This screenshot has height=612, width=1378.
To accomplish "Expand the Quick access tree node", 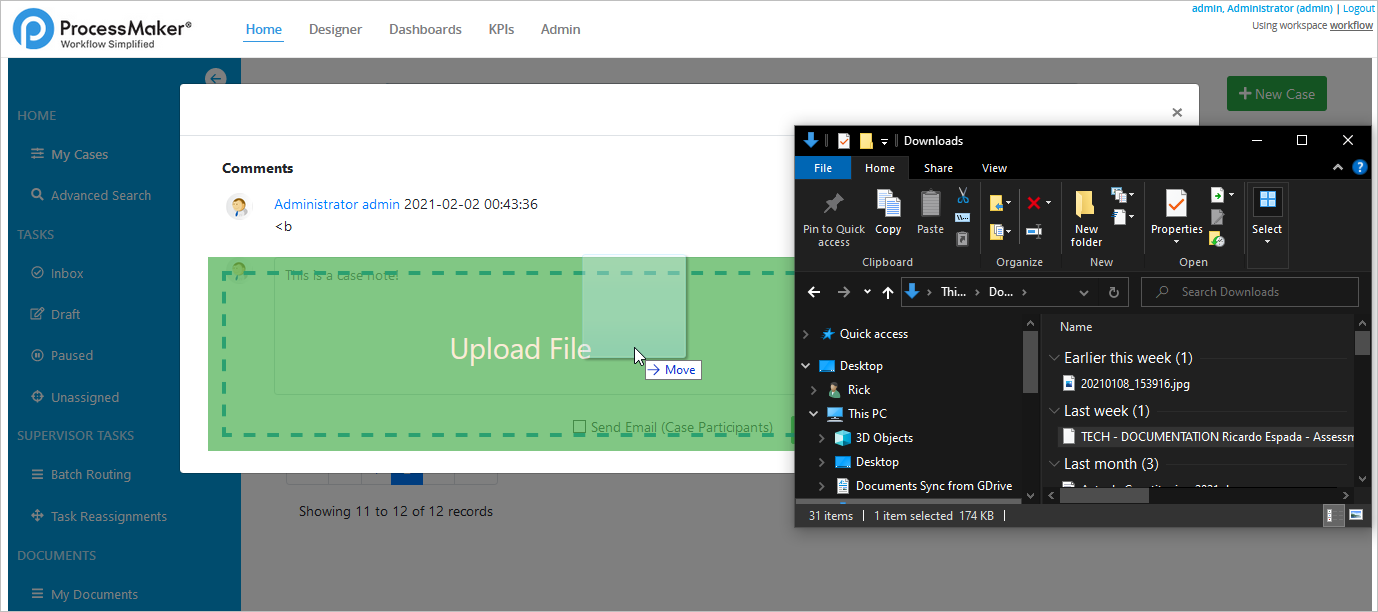I will pyautogui.click(x=806, y=334).
